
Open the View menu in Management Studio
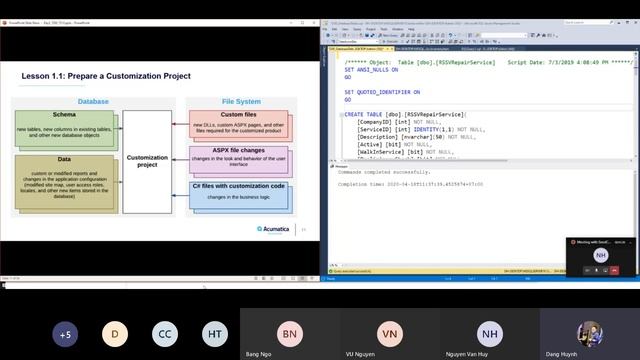click(345, 29)
